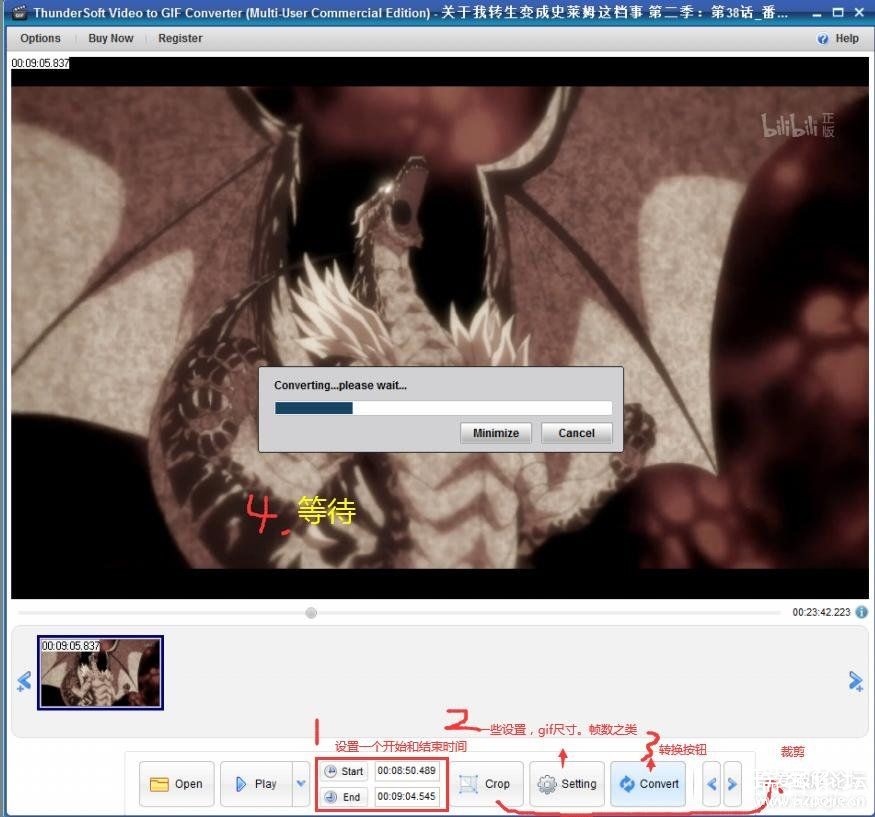Screen dimensions: 875x817
Task: Open the Buy Now menu item
Action: 110,39
